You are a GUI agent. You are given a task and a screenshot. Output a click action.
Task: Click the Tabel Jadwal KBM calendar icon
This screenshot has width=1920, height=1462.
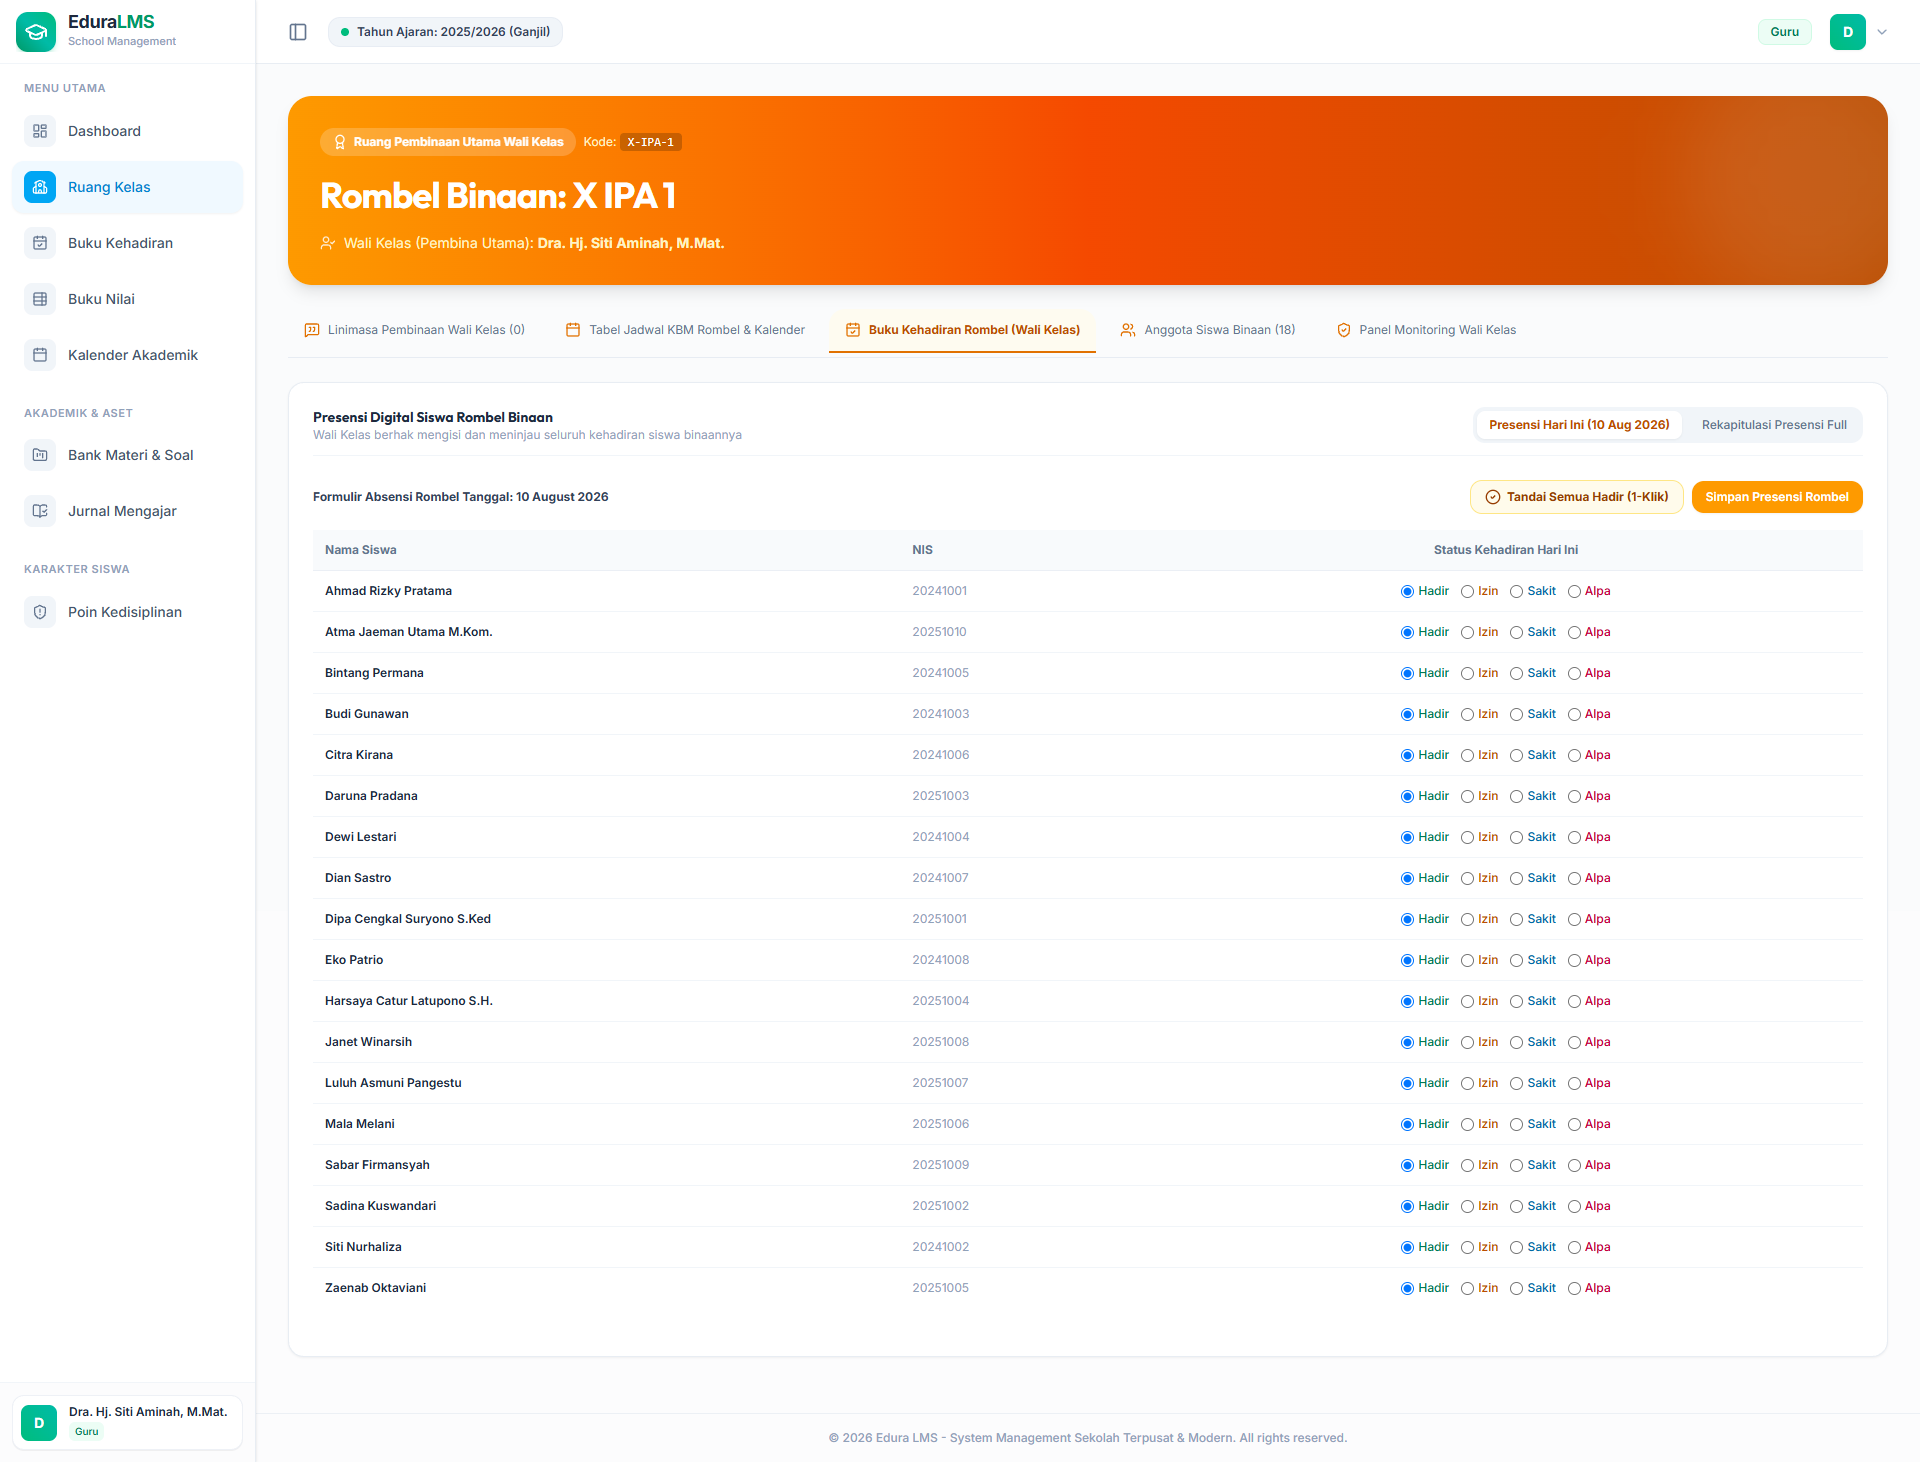coord(573,330)
